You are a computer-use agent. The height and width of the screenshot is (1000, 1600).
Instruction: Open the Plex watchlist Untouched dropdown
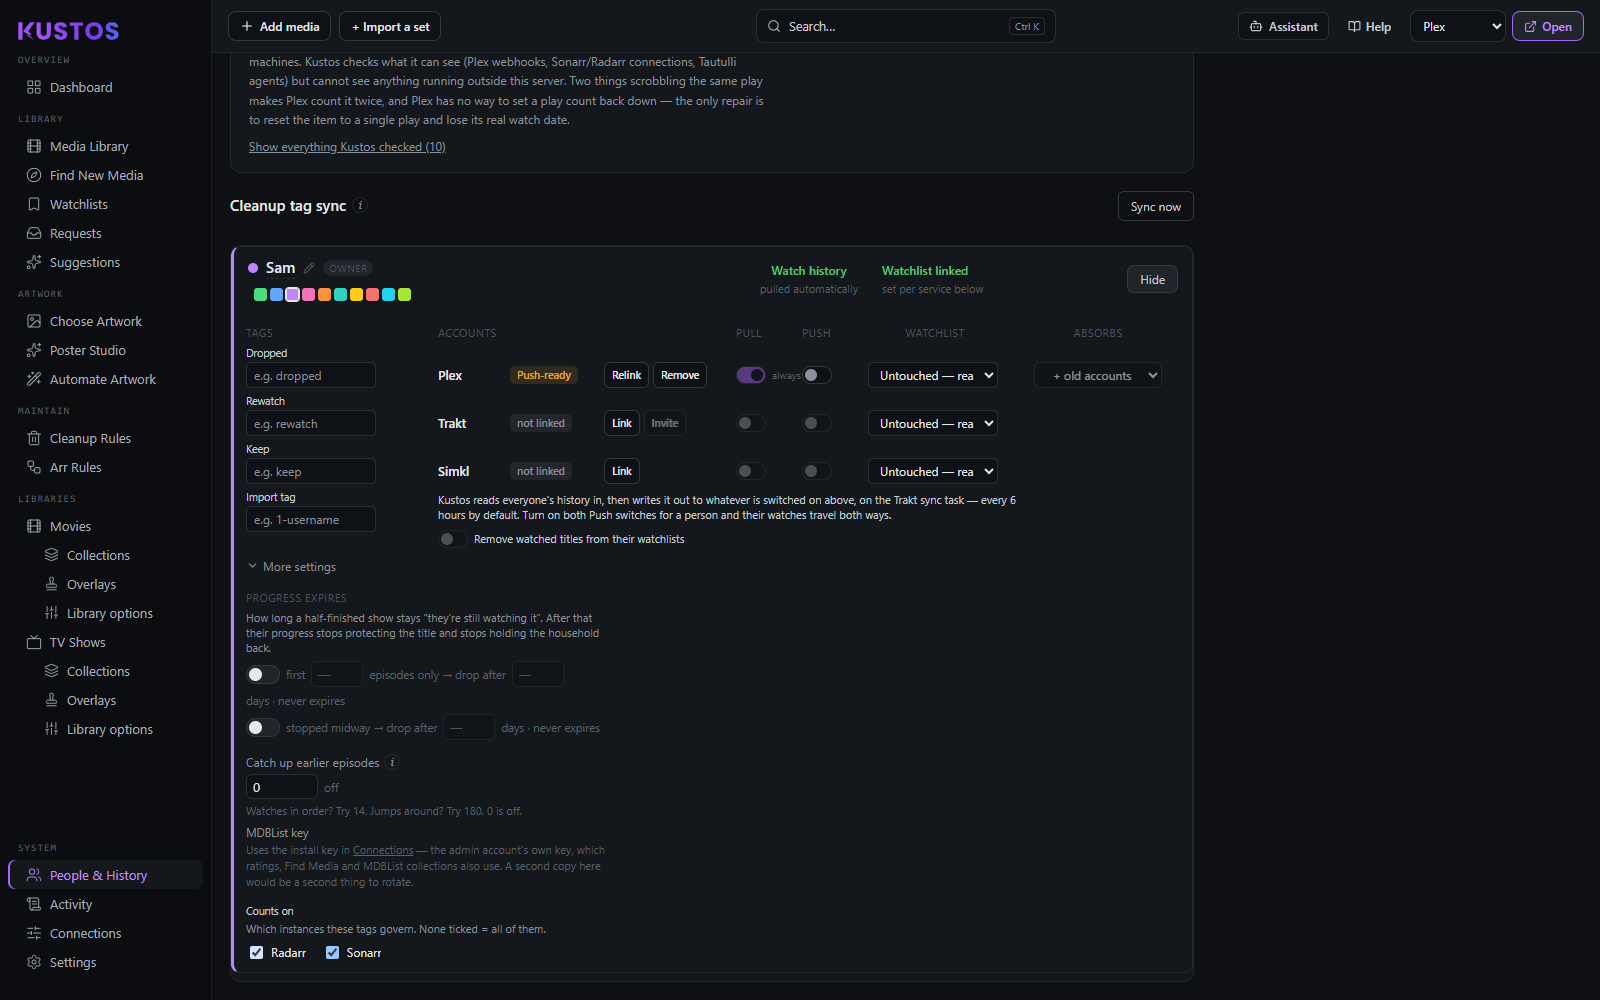[x=933, y=375]
